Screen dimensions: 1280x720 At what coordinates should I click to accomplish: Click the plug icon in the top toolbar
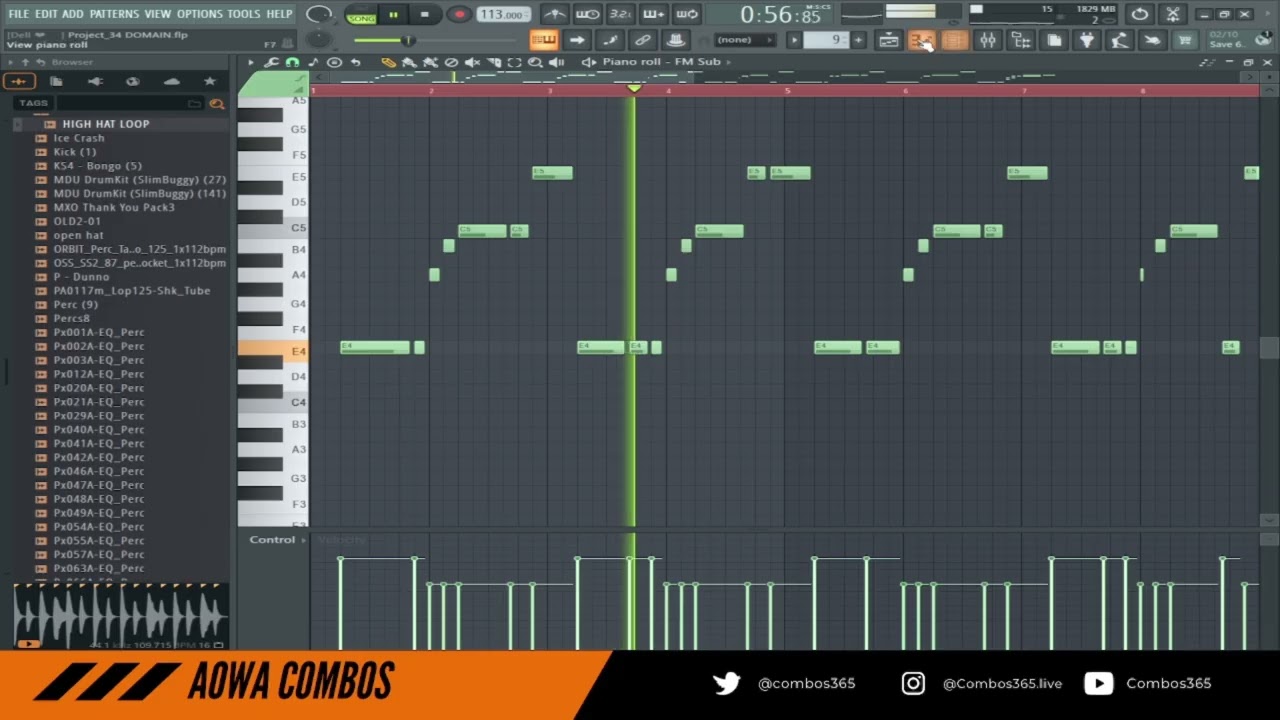[x=1086, y=40]
